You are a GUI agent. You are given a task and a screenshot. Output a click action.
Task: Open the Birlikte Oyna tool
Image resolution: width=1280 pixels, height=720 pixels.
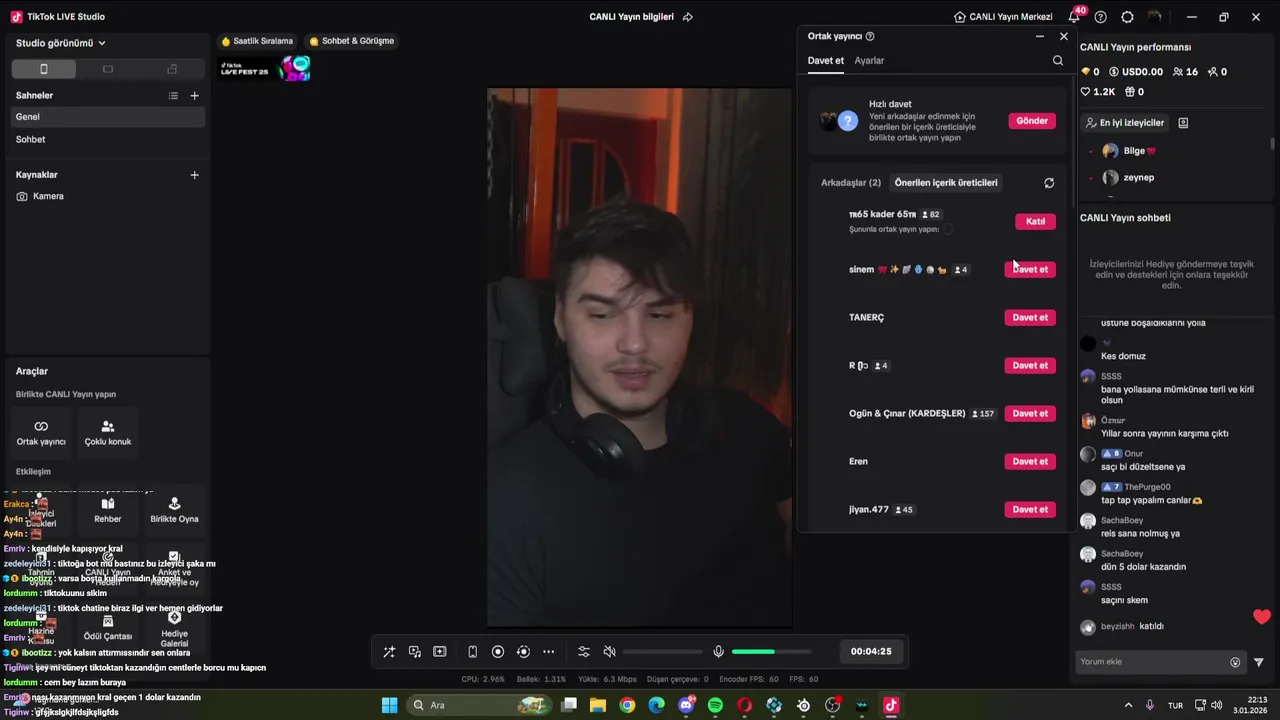tap(174, 510)
